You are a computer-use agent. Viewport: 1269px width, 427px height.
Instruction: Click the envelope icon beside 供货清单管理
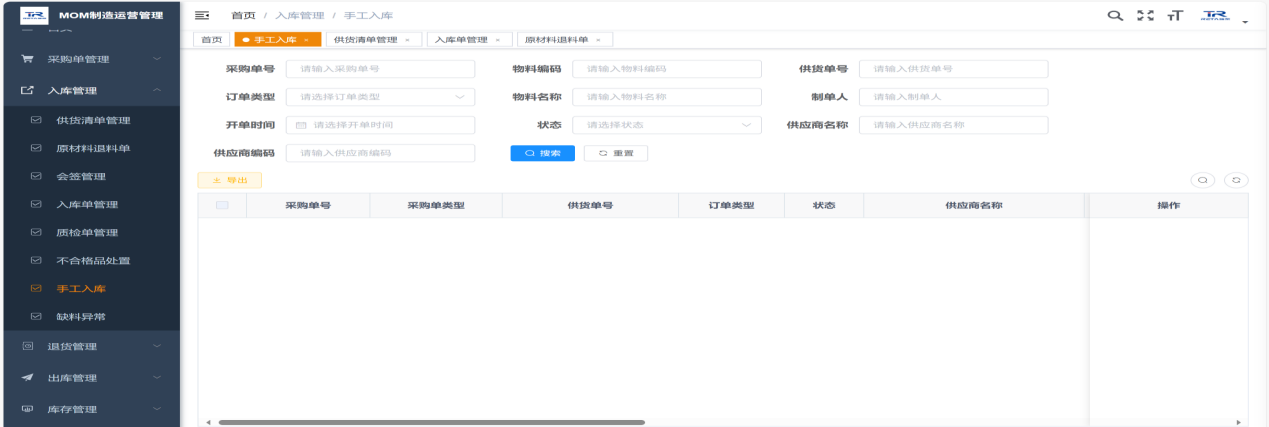[36, 121]
